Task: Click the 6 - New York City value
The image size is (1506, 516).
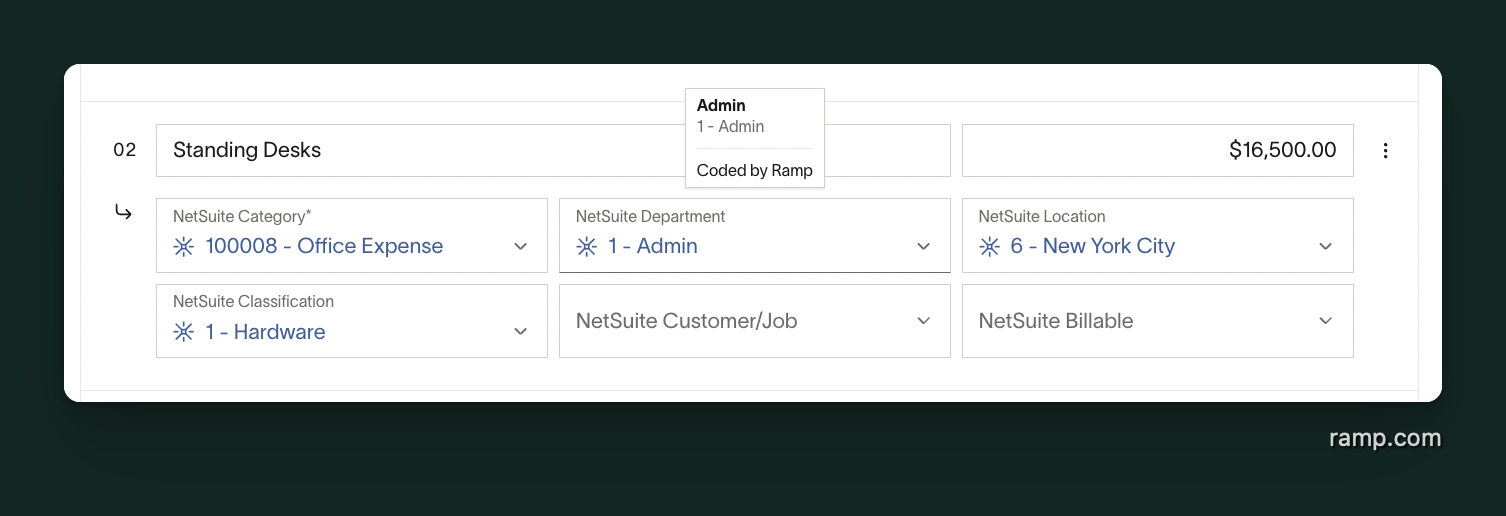Action: (1092, 247)
